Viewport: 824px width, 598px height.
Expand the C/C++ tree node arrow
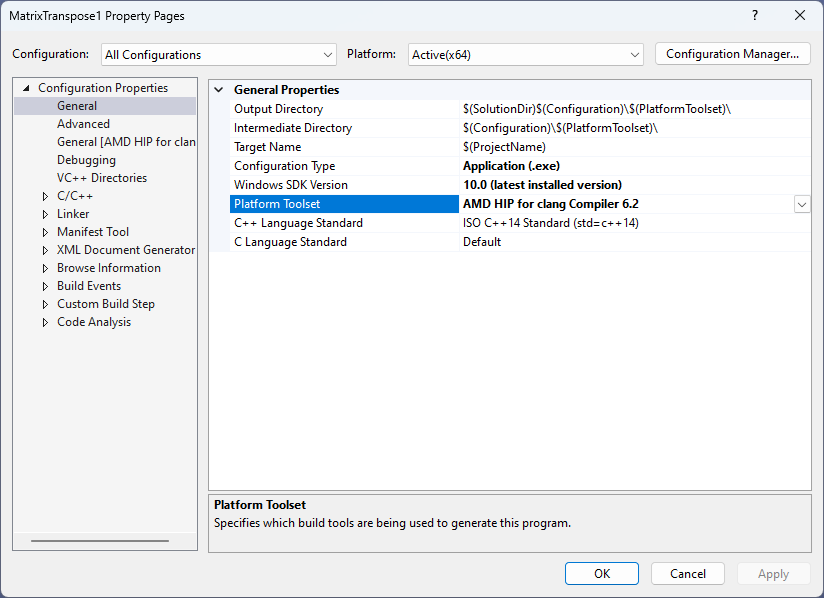pyautogui.click(x=45, y=196)
